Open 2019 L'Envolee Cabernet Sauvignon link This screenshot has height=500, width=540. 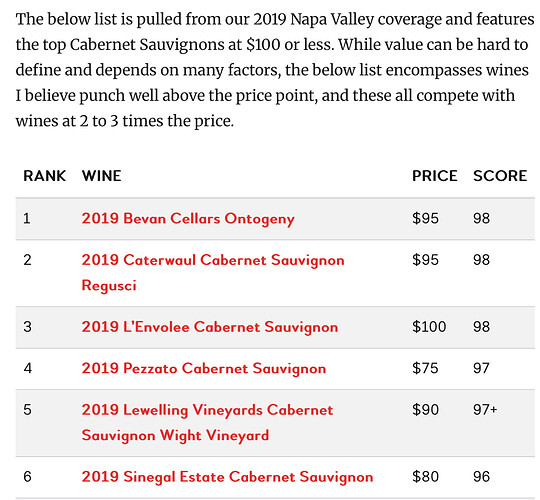point(210,327)
